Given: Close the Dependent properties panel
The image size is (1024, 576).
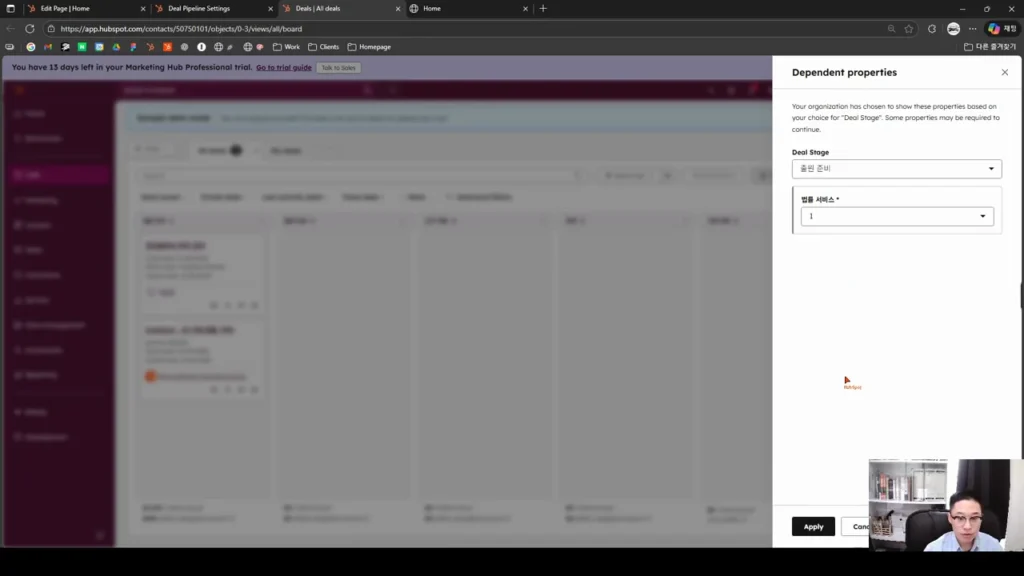Looking at the screenshot, I should (x=1004, y=72).
